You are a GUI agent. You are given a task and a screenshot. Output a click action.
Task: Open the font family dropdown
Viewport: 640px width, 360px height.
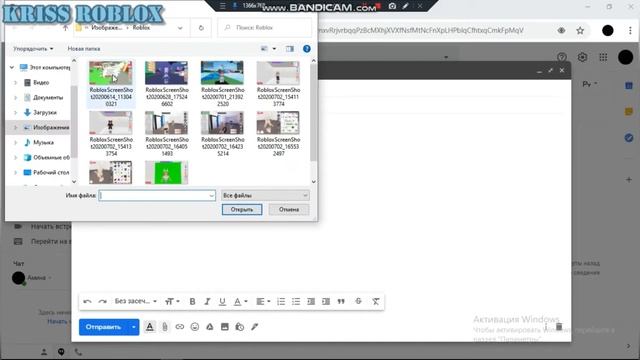[136, 301]
